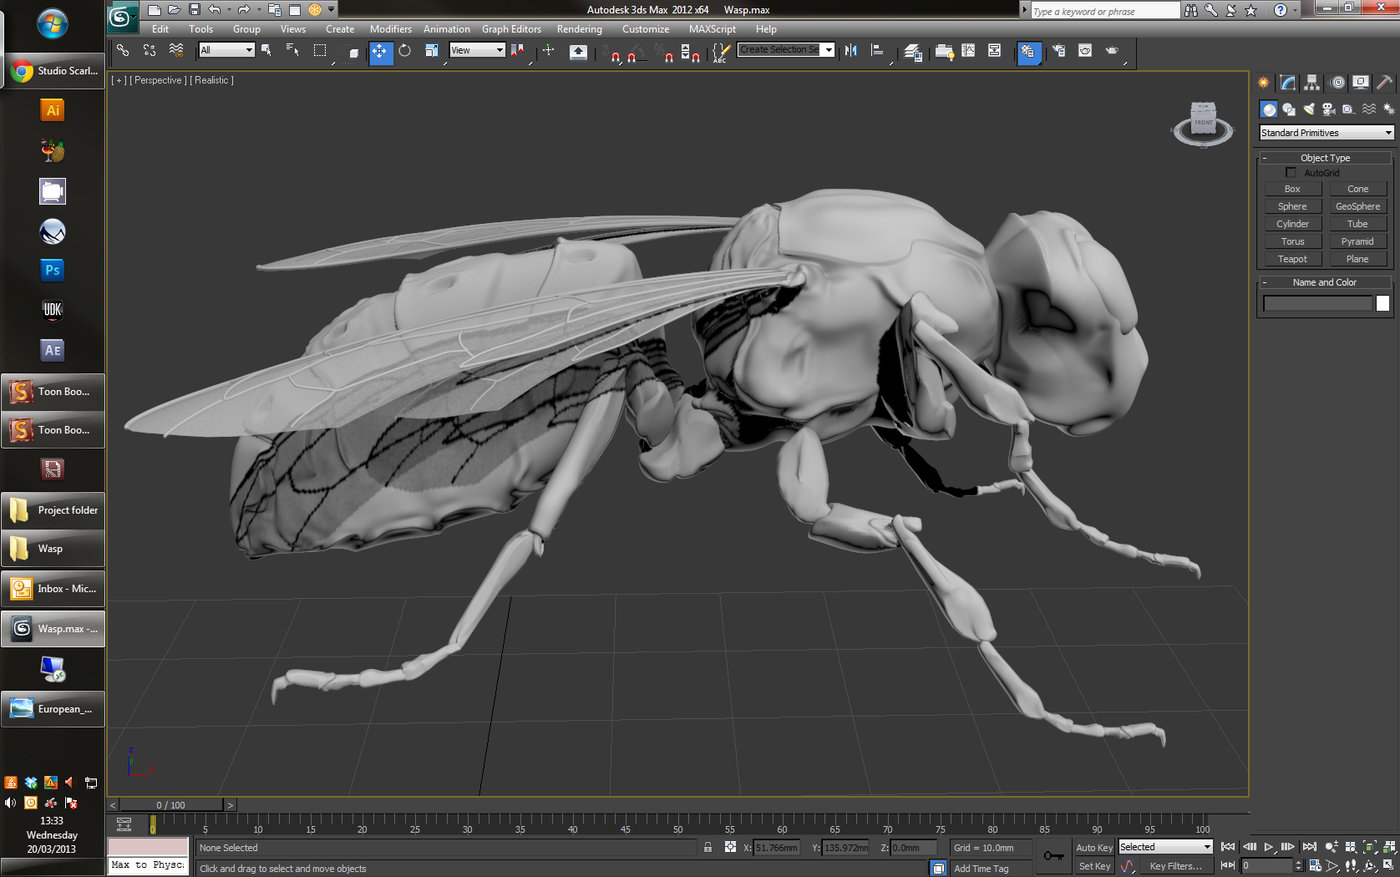
Task: Activate the Select and Move tool
Action: point(381,51)
